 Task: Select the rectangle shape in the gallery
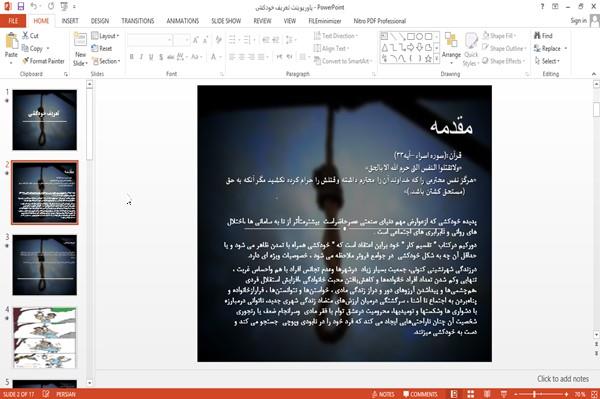pos(411,37)
